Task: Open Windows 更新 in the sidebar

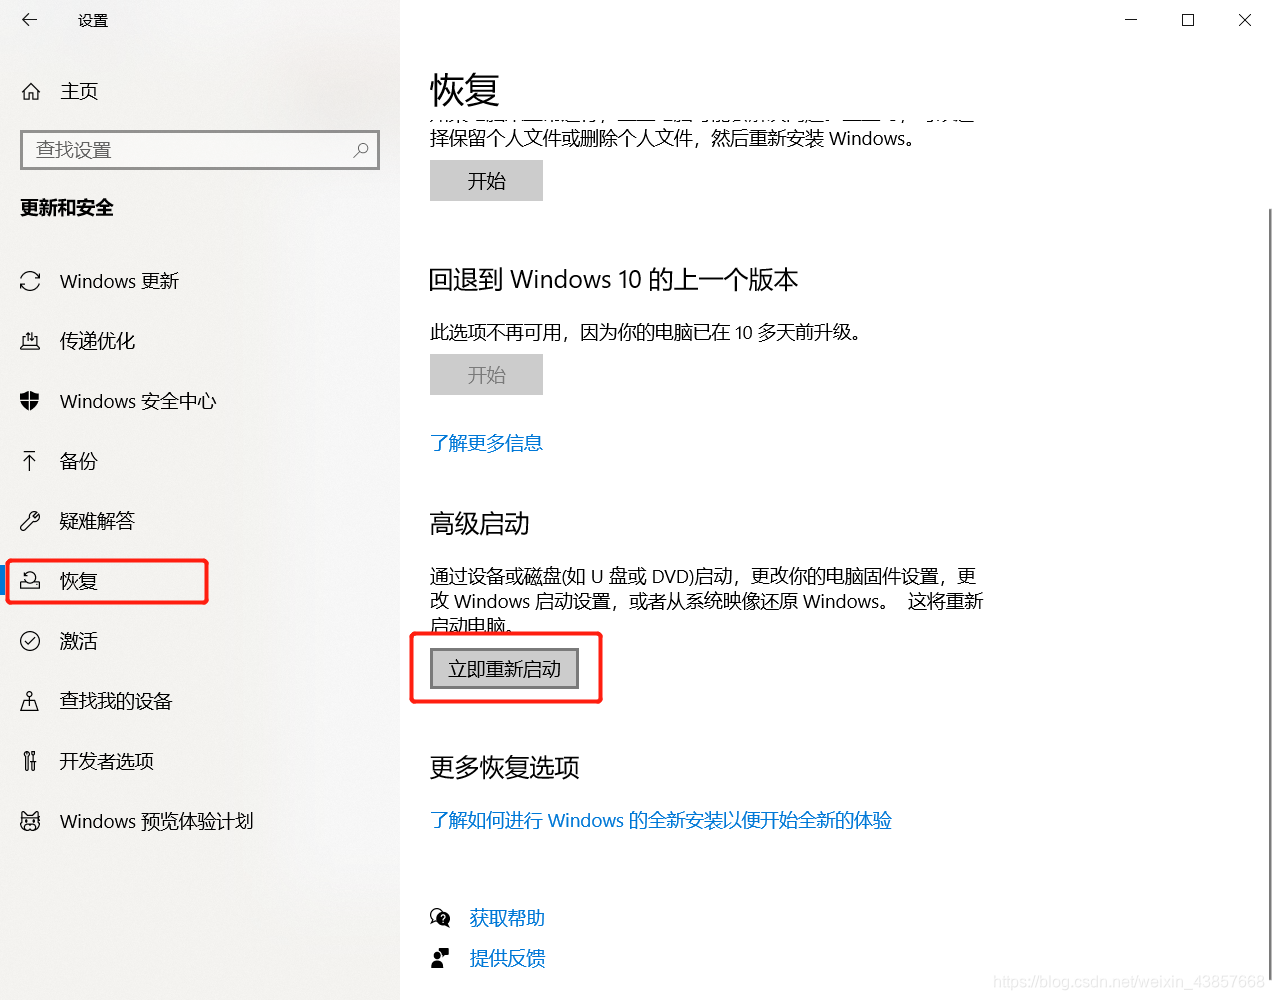Action: click(119, 281)
